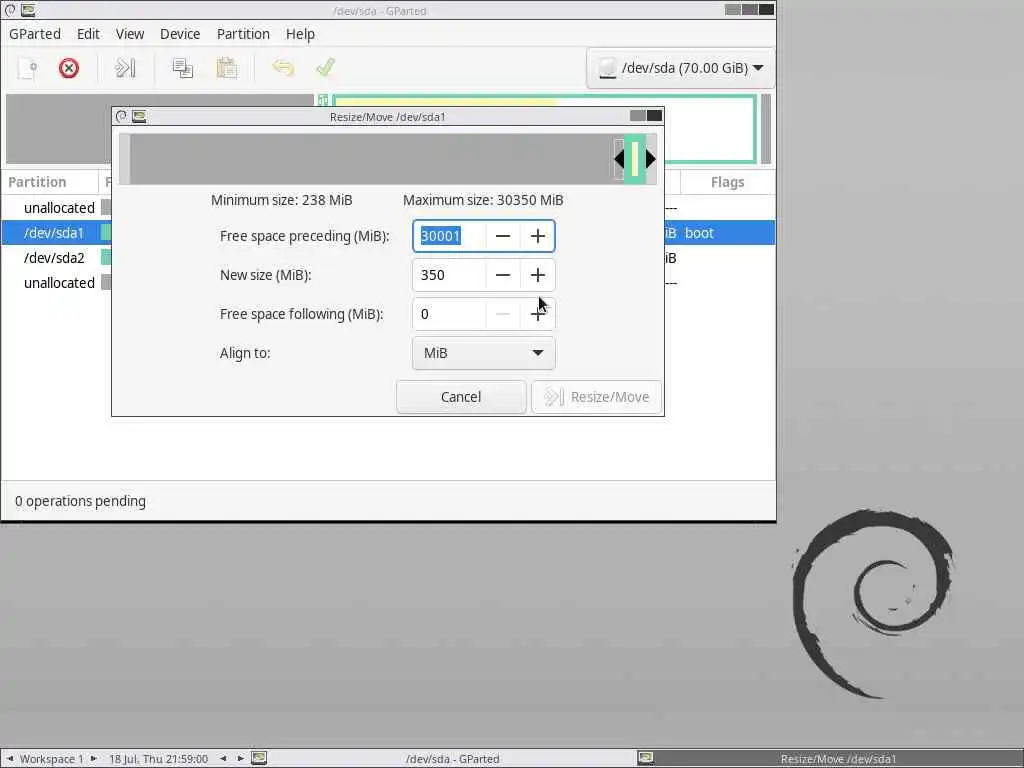The image size is (1024, 768).
Task: Select the first unallocated row
Action: 388,208
